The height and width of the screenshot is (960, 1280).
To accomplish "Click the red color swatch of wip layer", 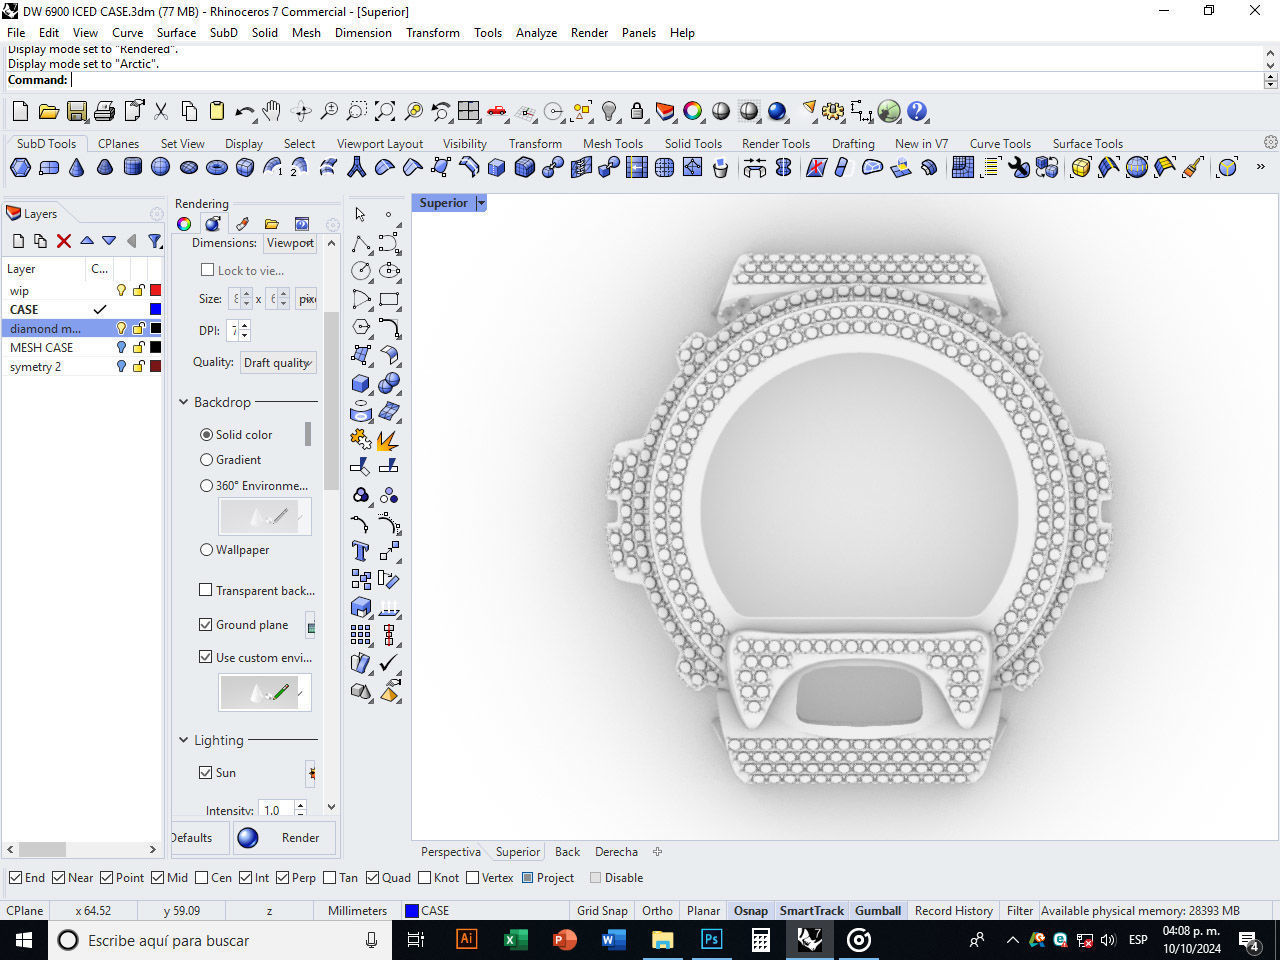I will (155, 291).
